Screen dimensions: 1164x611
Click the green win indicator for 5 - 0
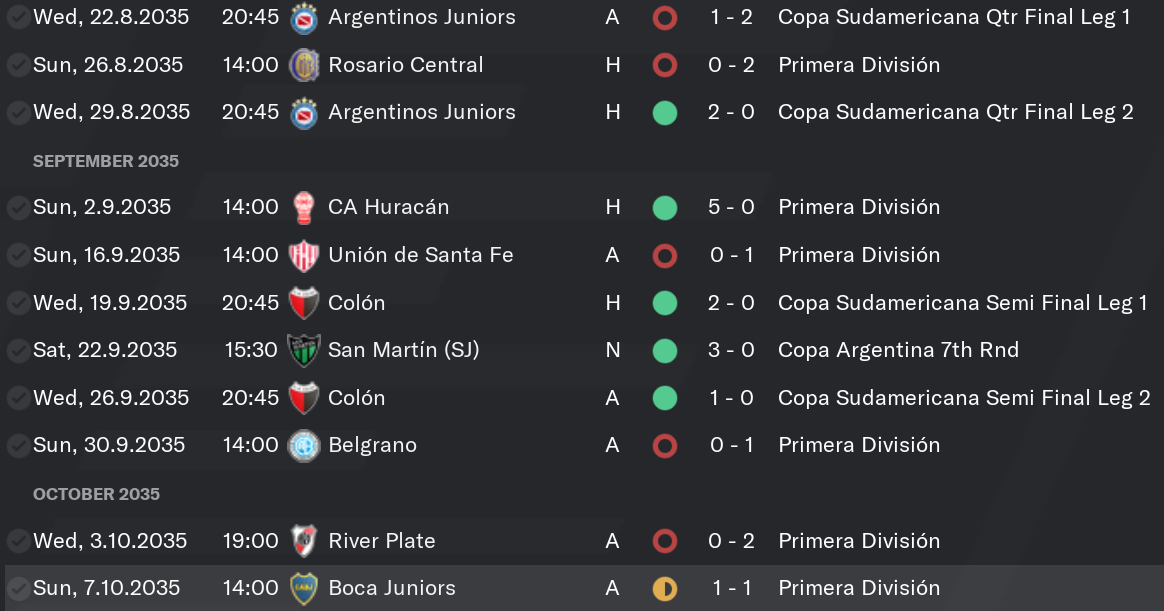pyautogui.click(x=664, y=208)
